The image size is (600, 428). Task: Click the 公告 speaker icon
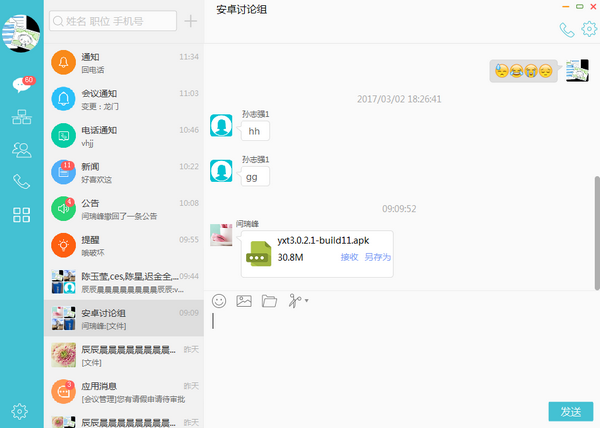(x=64, y=208)
